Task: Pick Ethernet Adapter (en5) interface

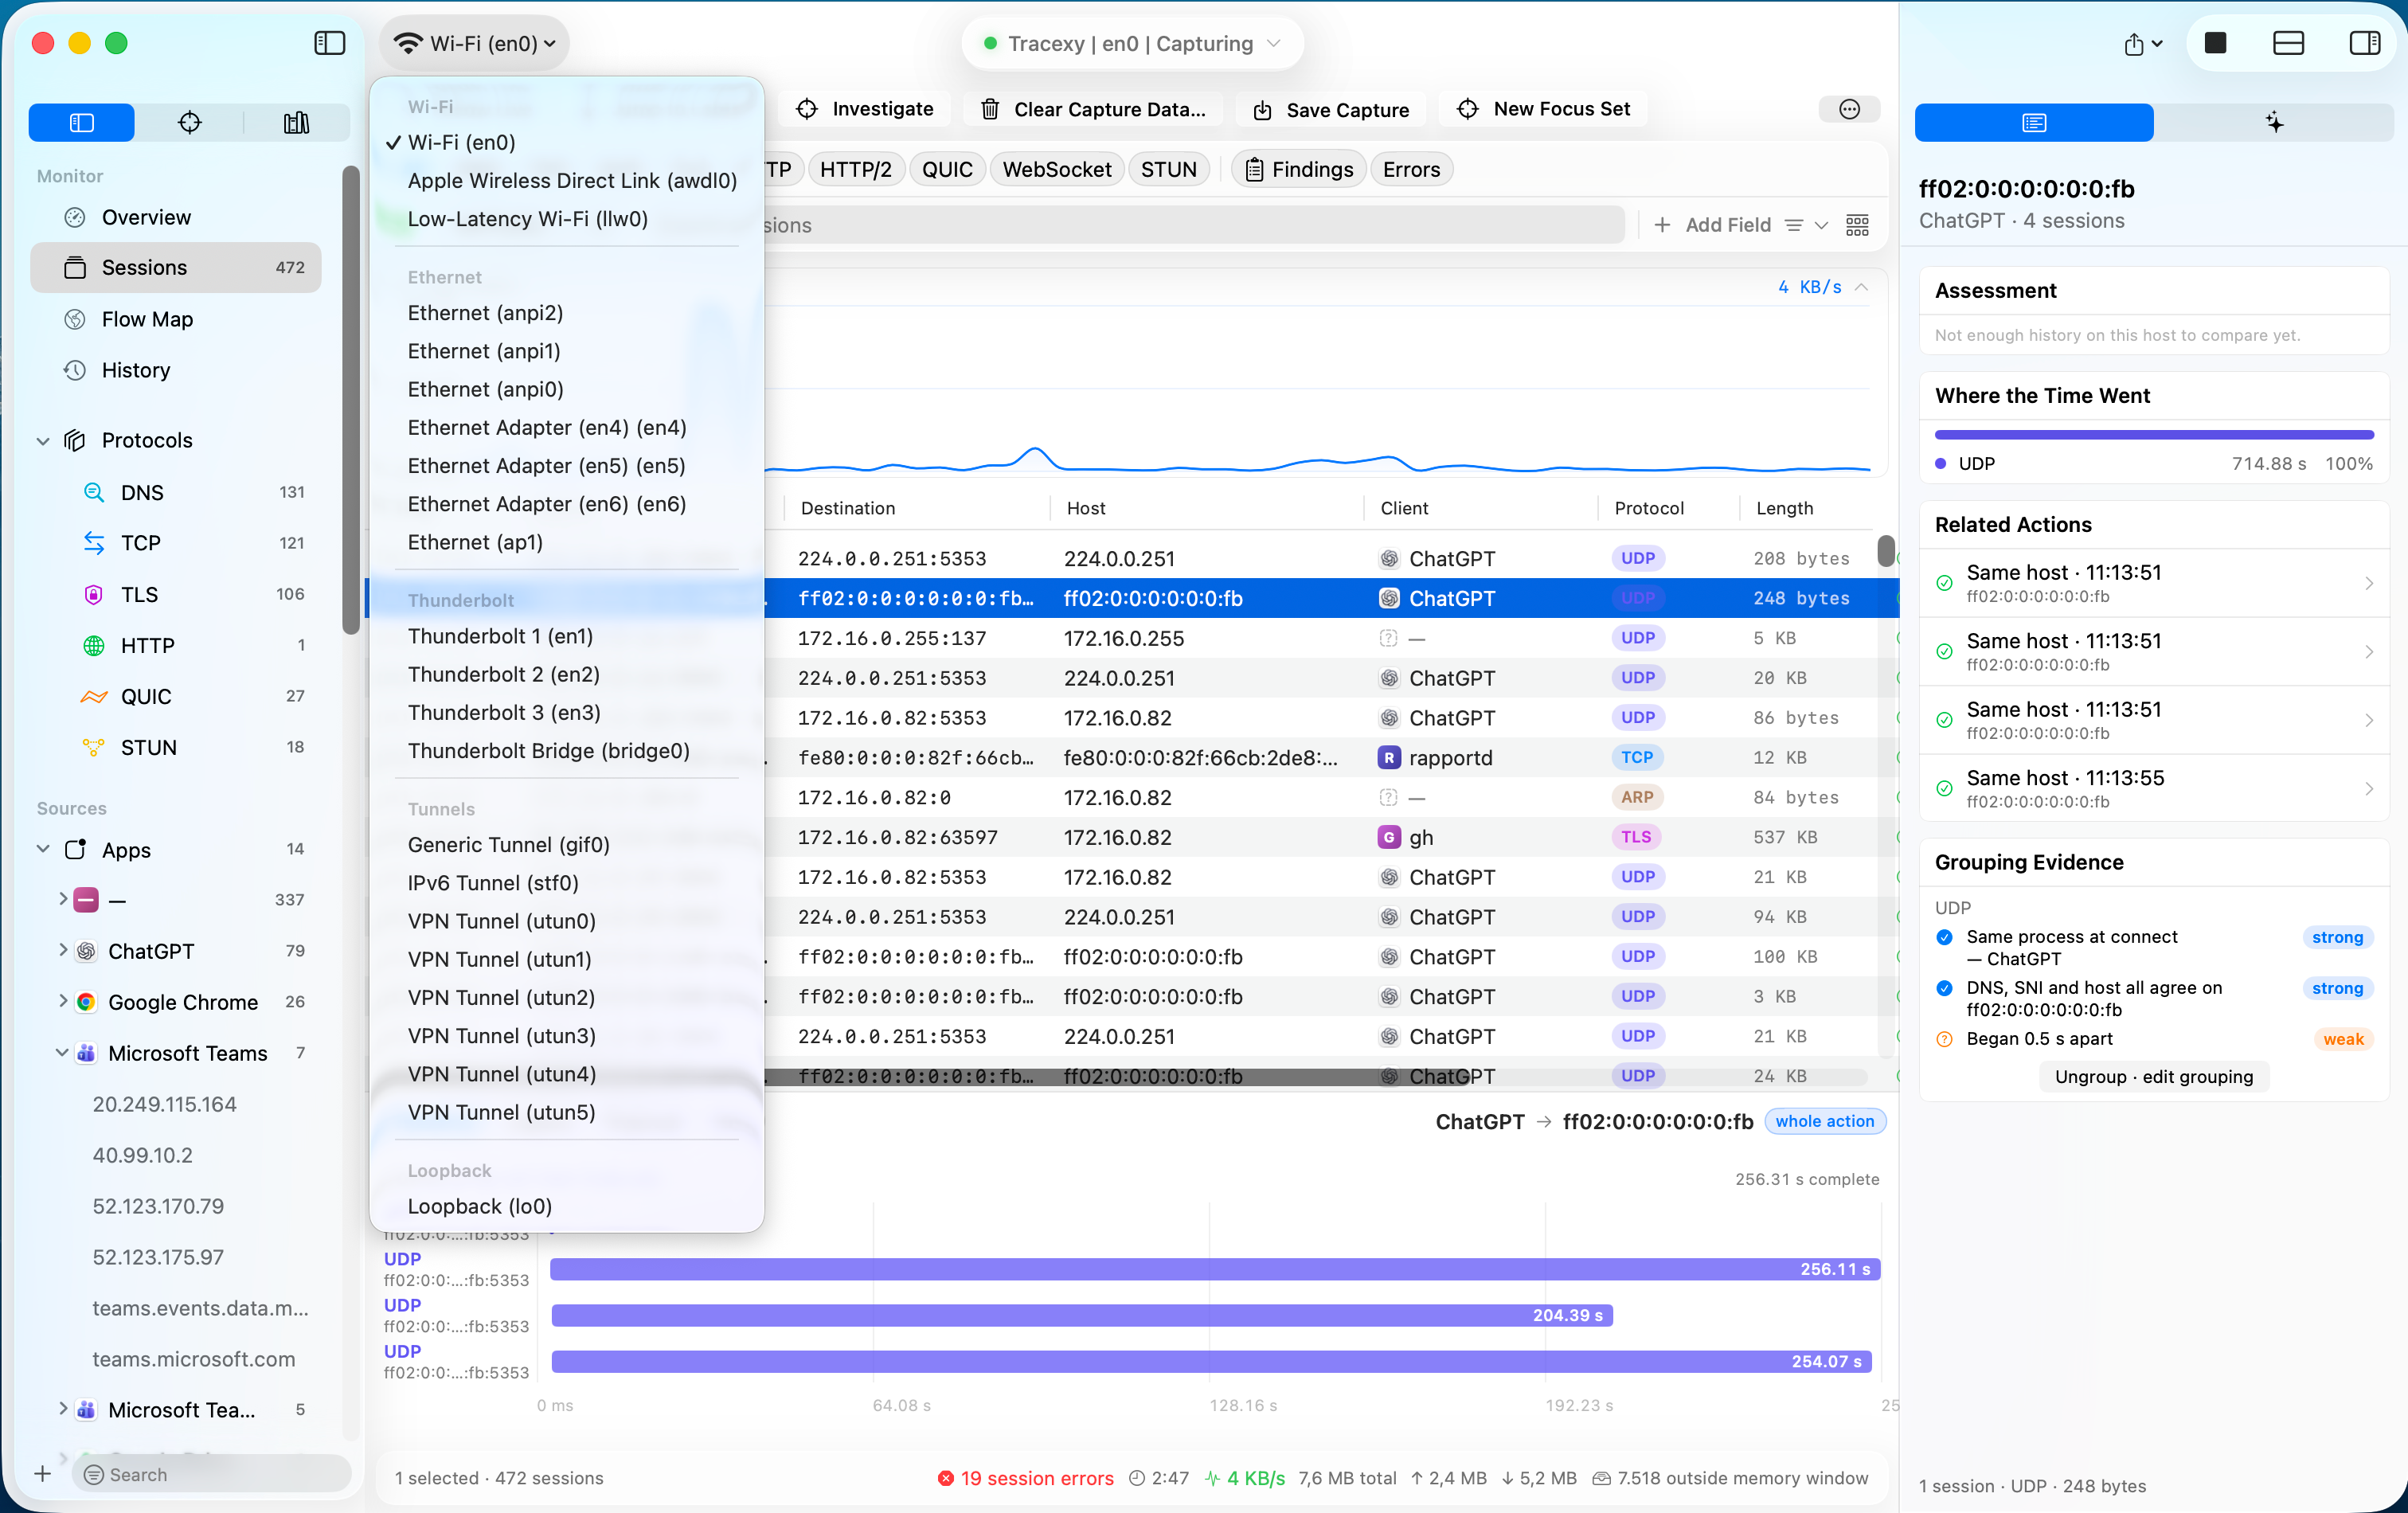Action: point(566,465)
